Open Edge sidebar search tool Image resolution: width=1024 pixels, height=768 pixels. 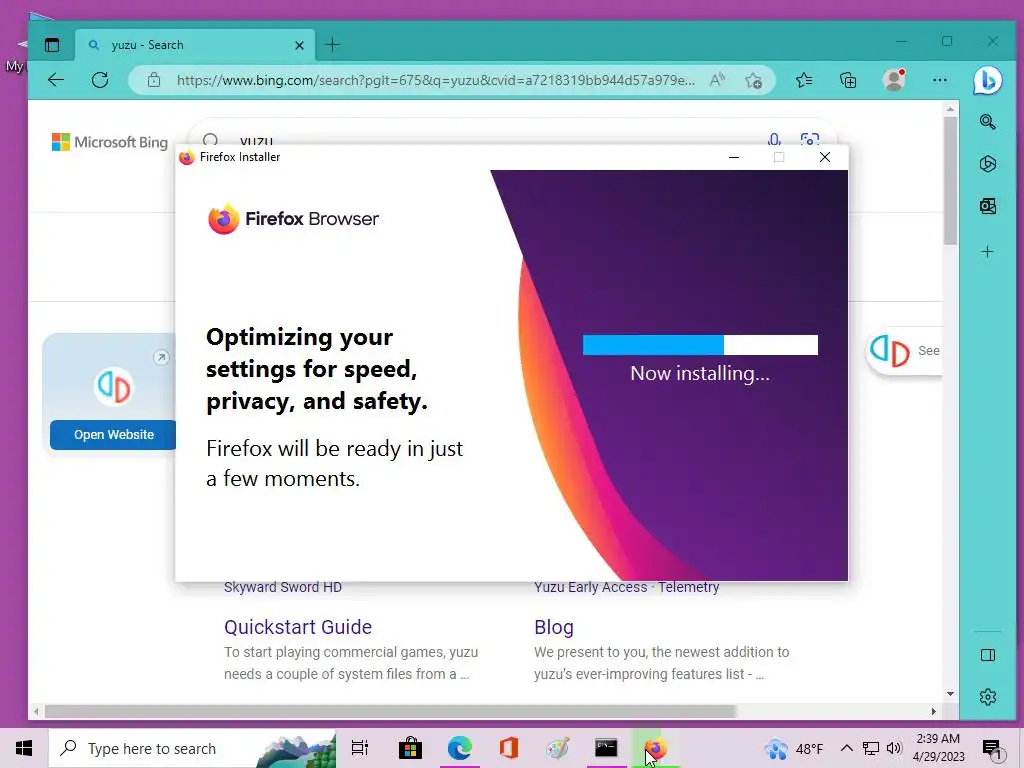pos(987,121)
